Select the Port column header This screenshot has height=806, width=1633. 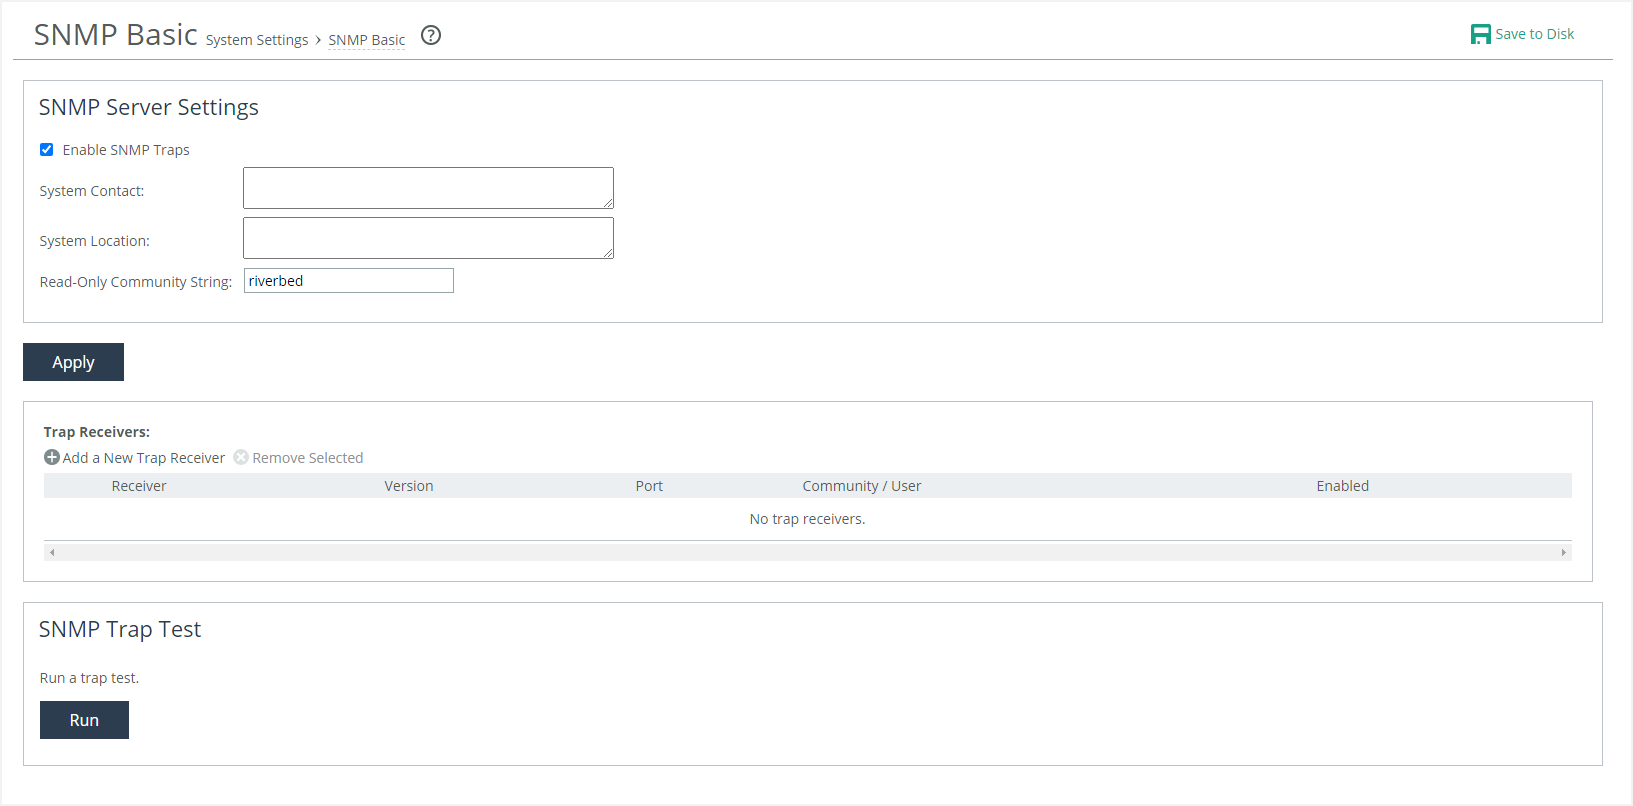point(649,486)
